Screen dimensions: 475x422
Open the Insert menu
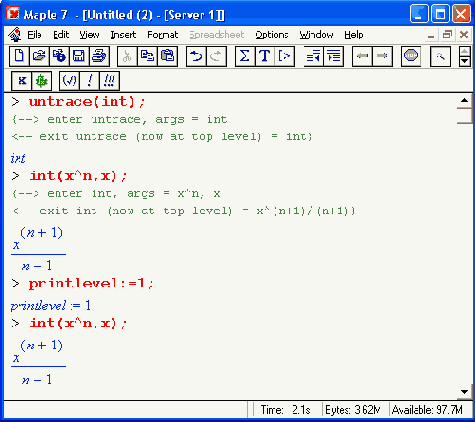tap(123, 35)
